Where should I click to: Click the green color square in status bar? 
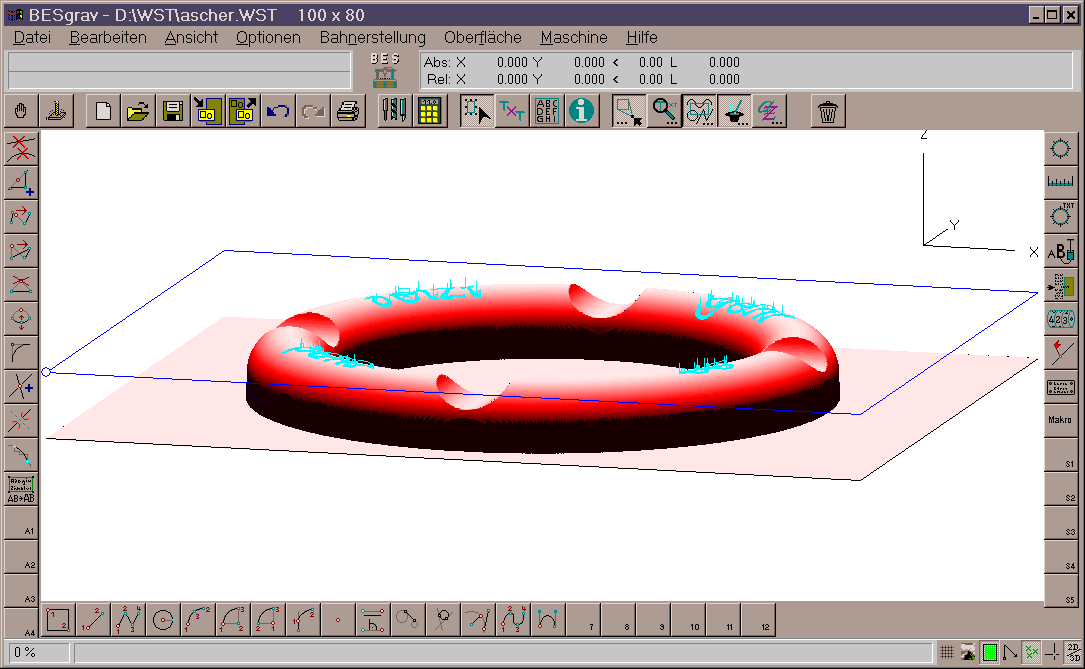point(989,653)
